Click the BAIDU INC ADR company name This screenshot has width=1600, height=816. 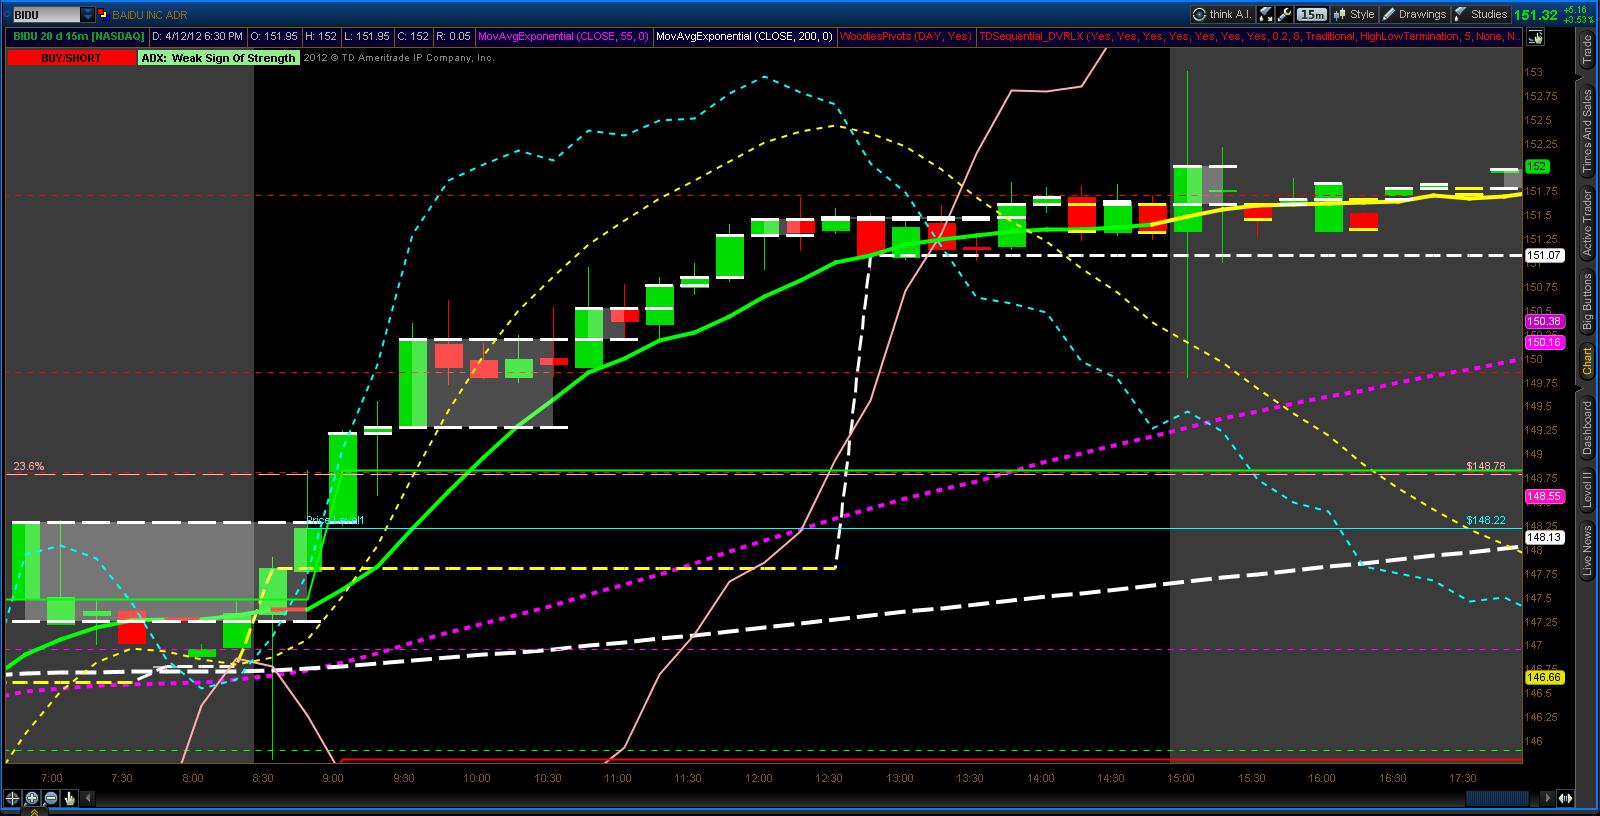[149, 15]
